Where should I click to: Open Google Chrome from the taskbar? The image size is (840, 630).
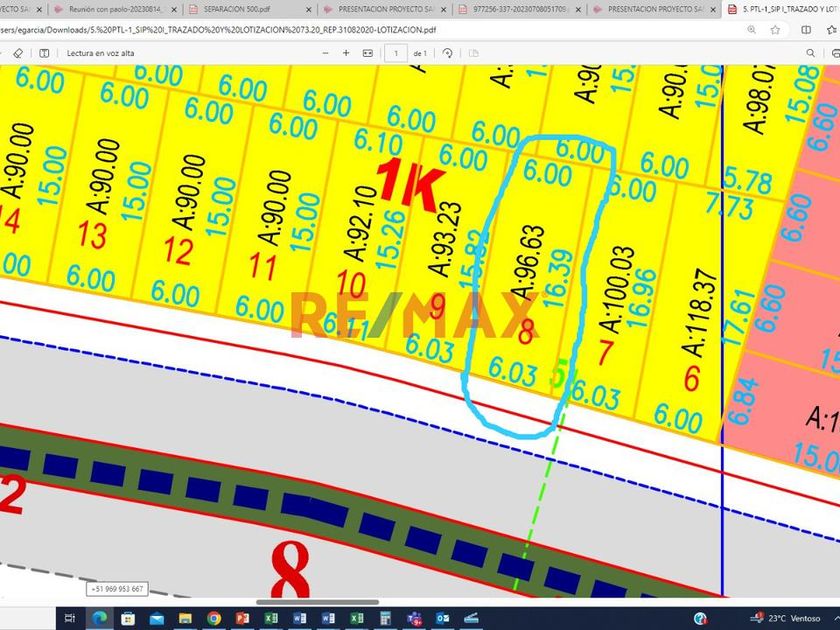click(x=214, y=619)
